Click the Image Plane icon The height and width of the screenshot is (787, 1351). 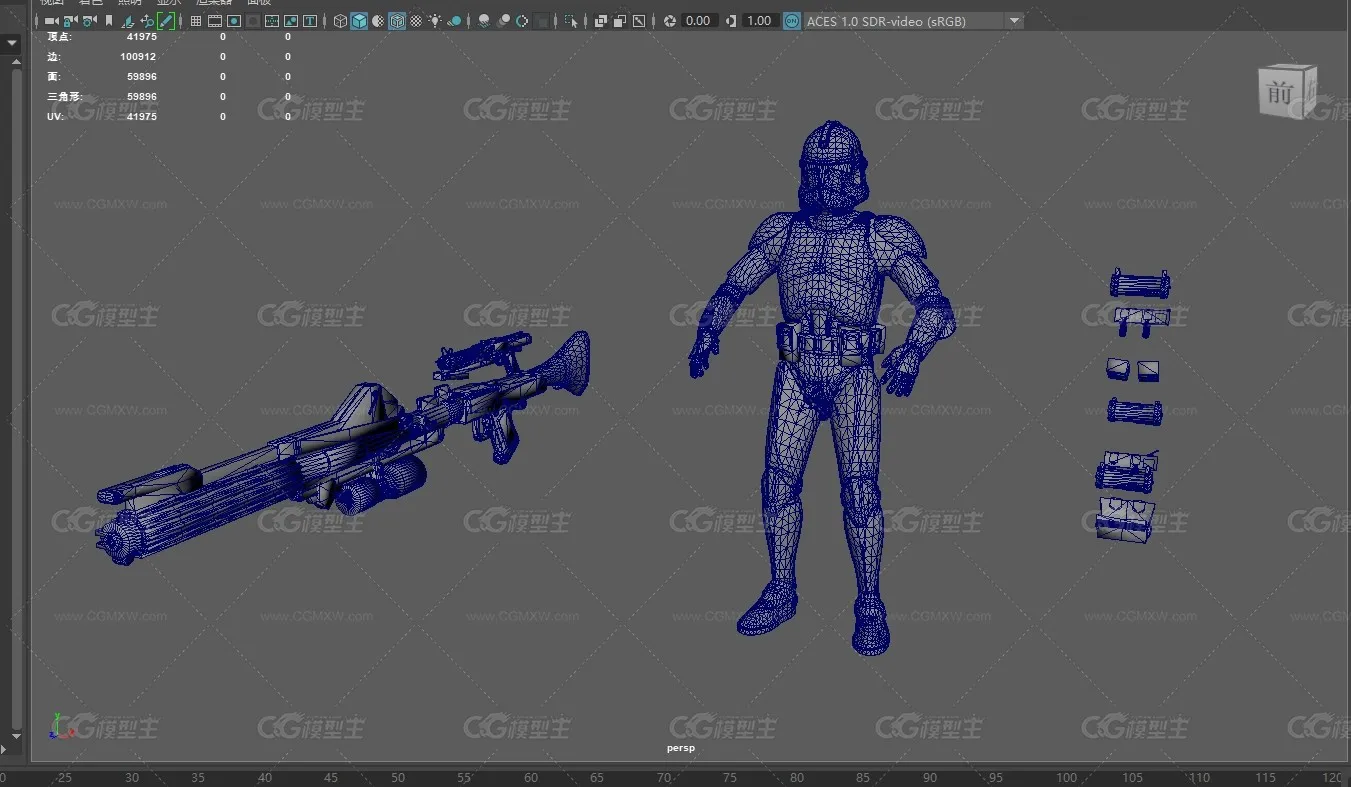[x=129, y=20]
